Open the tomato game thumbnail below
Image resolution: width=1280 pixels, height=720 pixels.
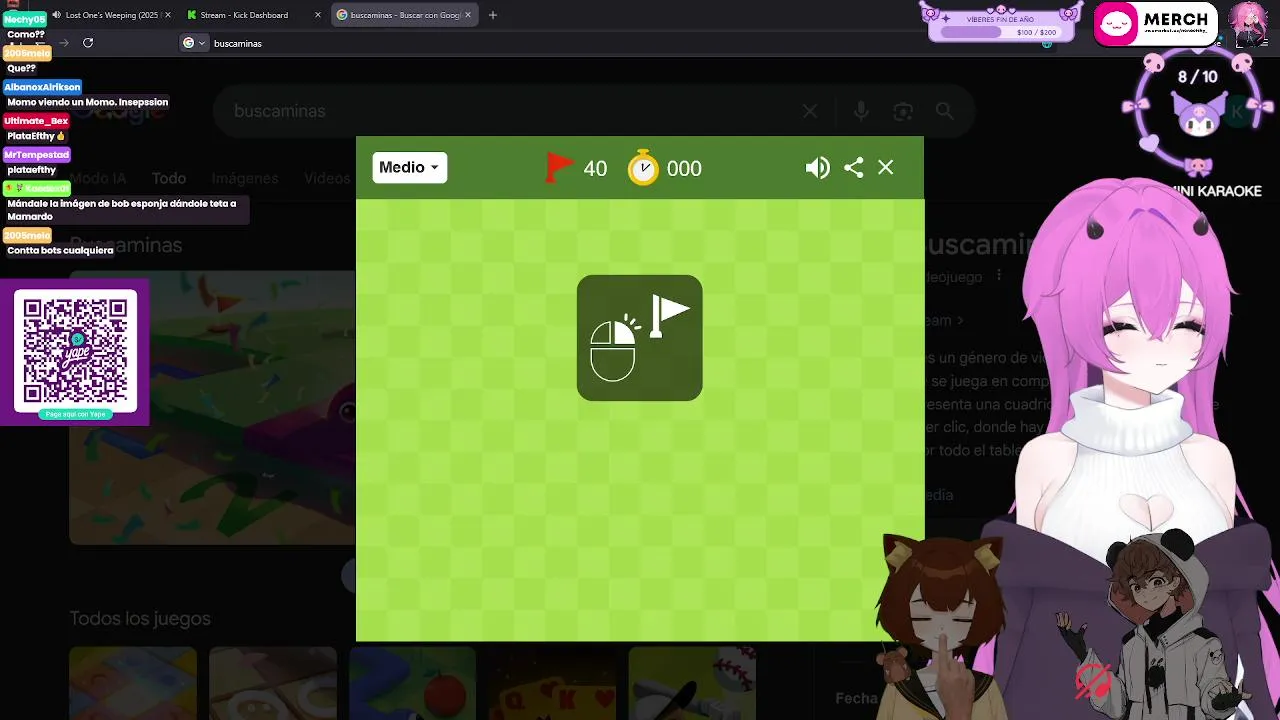[412, 684]
